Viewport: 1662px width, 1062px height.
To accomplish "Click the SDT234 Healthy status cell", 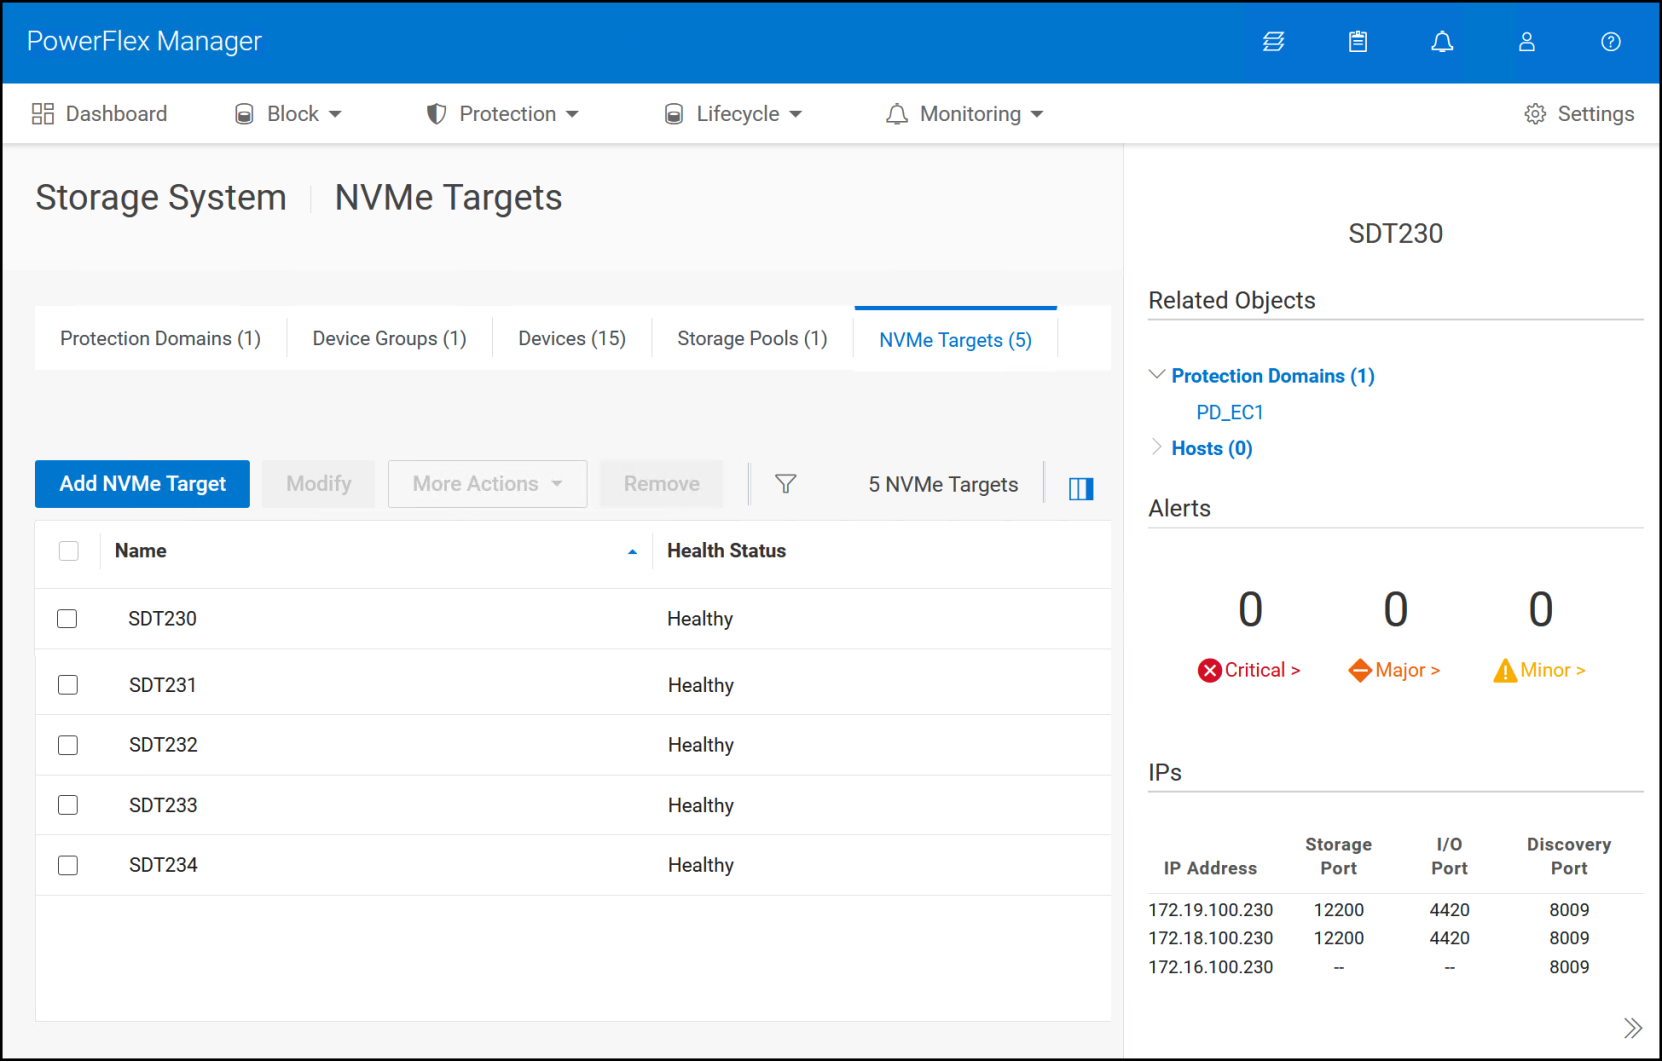I will [701, 865].
